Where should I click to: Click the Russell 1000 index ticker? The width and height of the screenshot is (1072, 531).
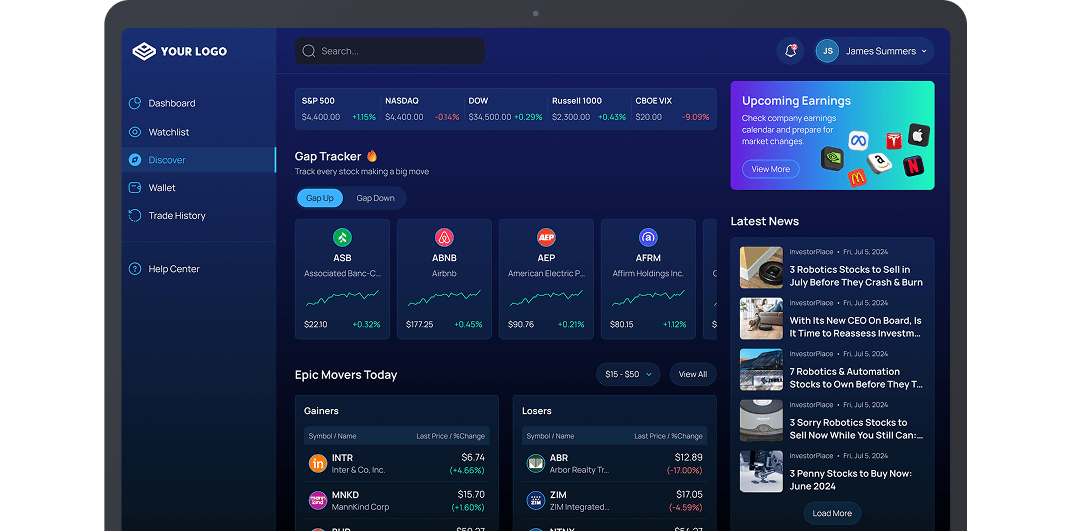tap(589, 109)
